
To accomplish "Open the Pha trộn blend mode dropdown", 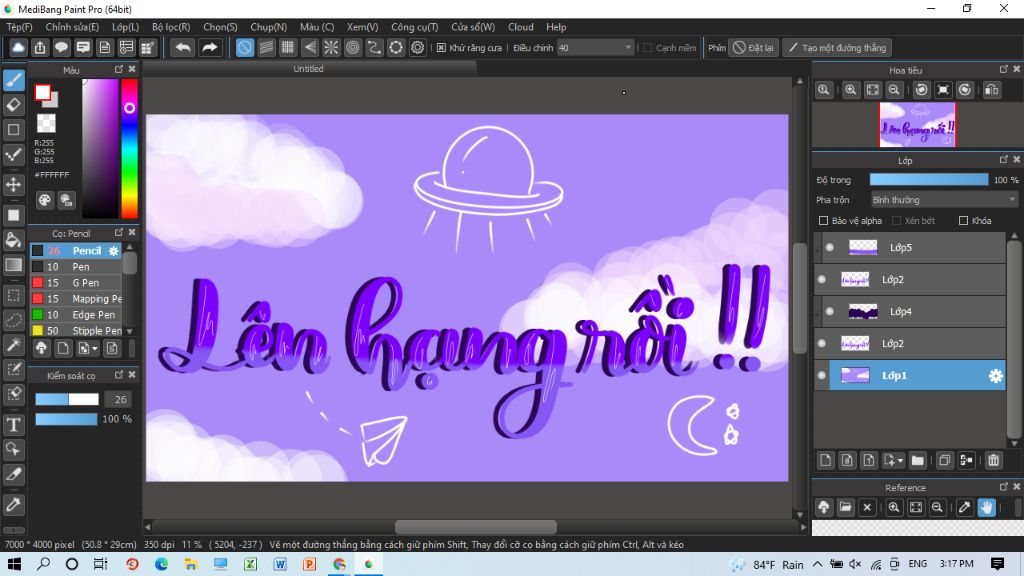I will [944, 200].
